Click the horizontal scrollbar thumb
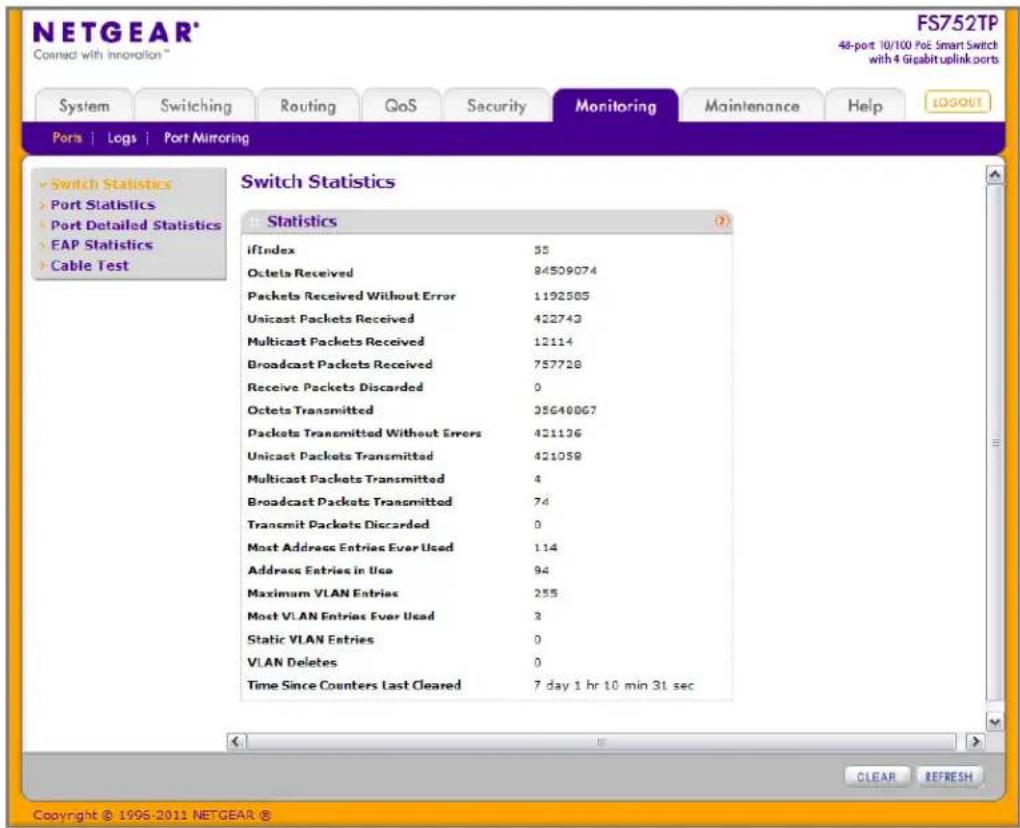 tap(601, 741)
